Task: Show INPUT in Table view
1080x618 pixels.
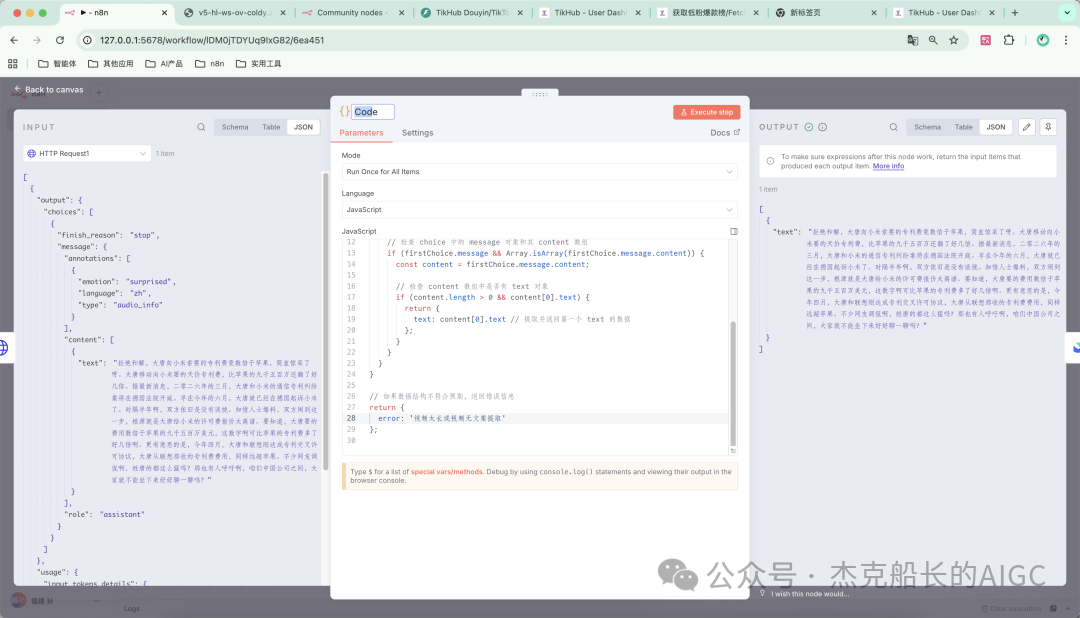Action: pos(271,127)
